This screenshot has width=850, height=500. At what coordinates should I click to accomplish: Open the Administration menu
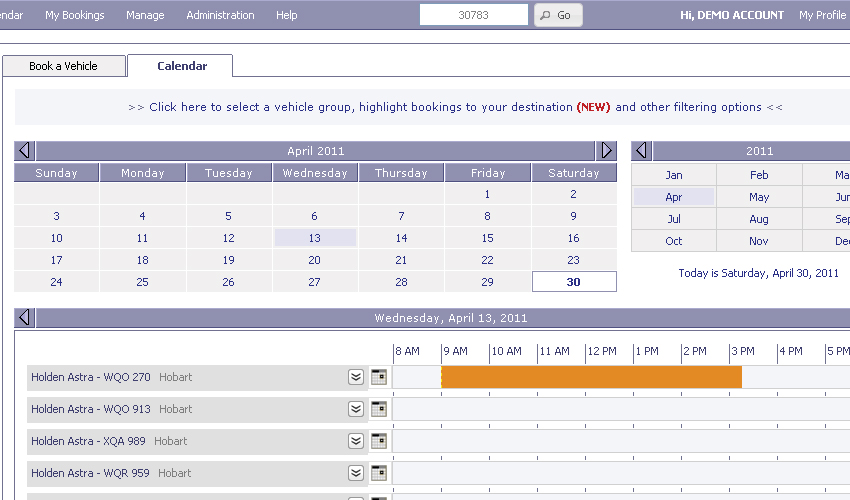pos(220,15)
